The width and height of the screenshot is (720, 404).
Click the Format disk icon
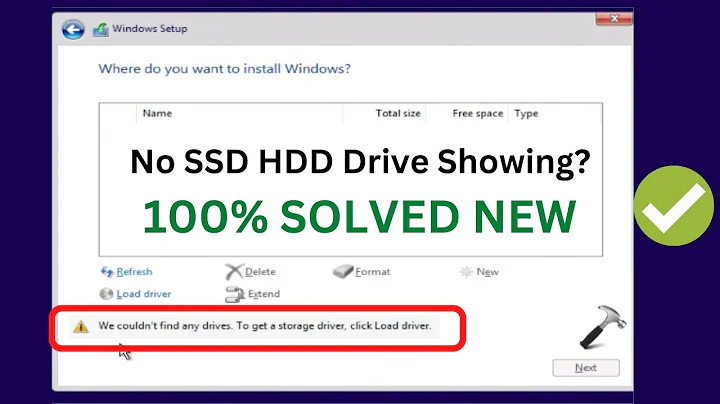[343, 271]
